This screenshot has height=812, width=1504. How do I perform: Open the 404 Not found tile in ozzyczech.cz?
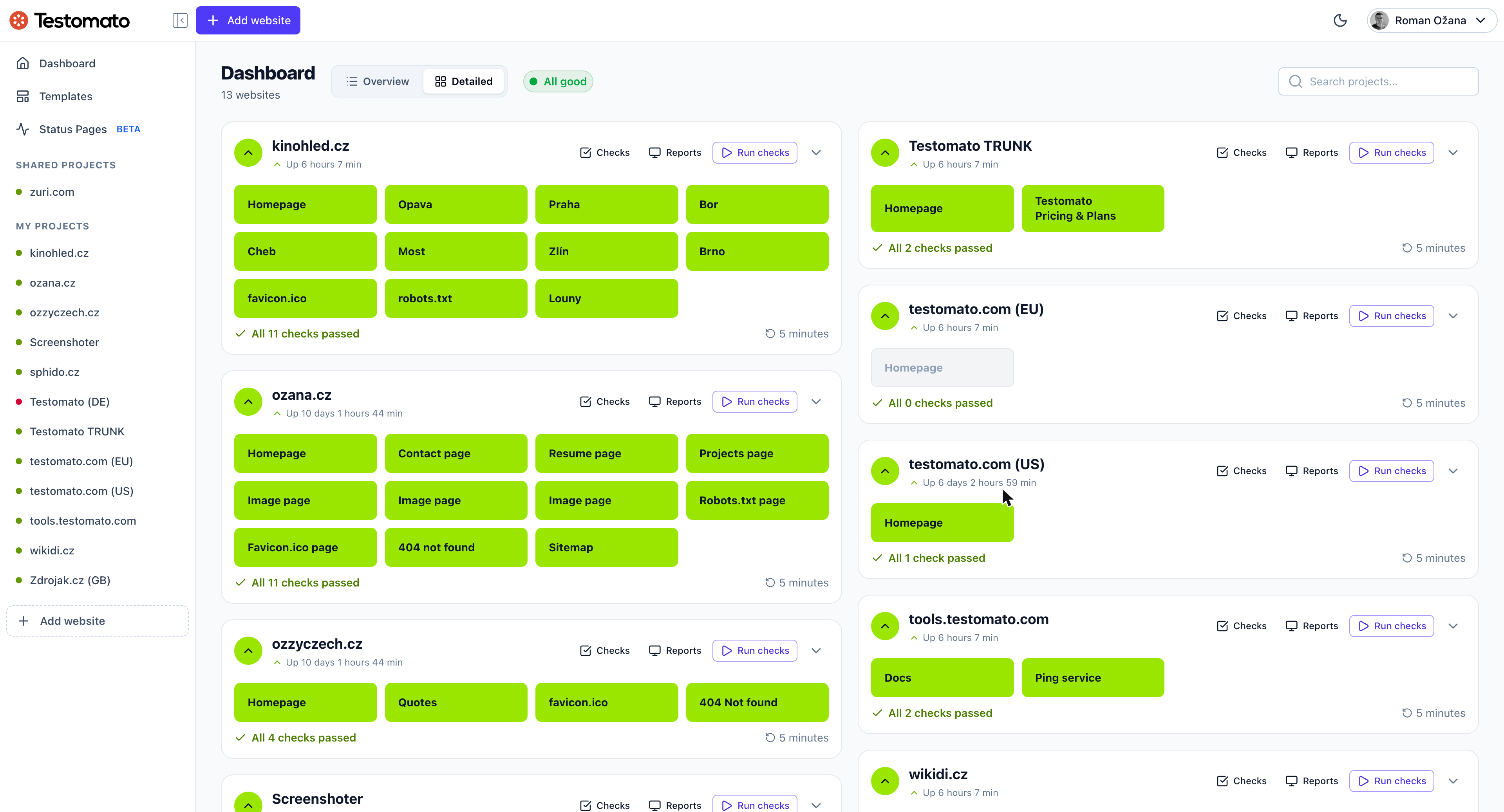point(757,702)
